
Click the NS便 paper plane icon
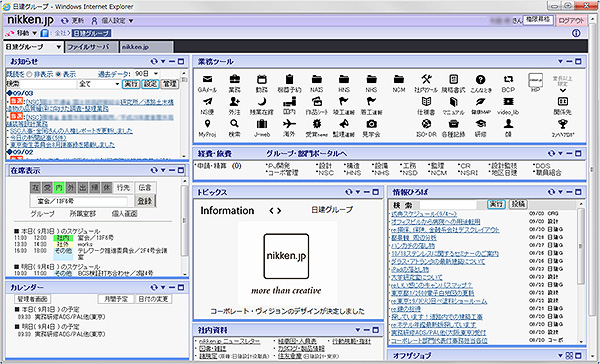coord(207,102)
